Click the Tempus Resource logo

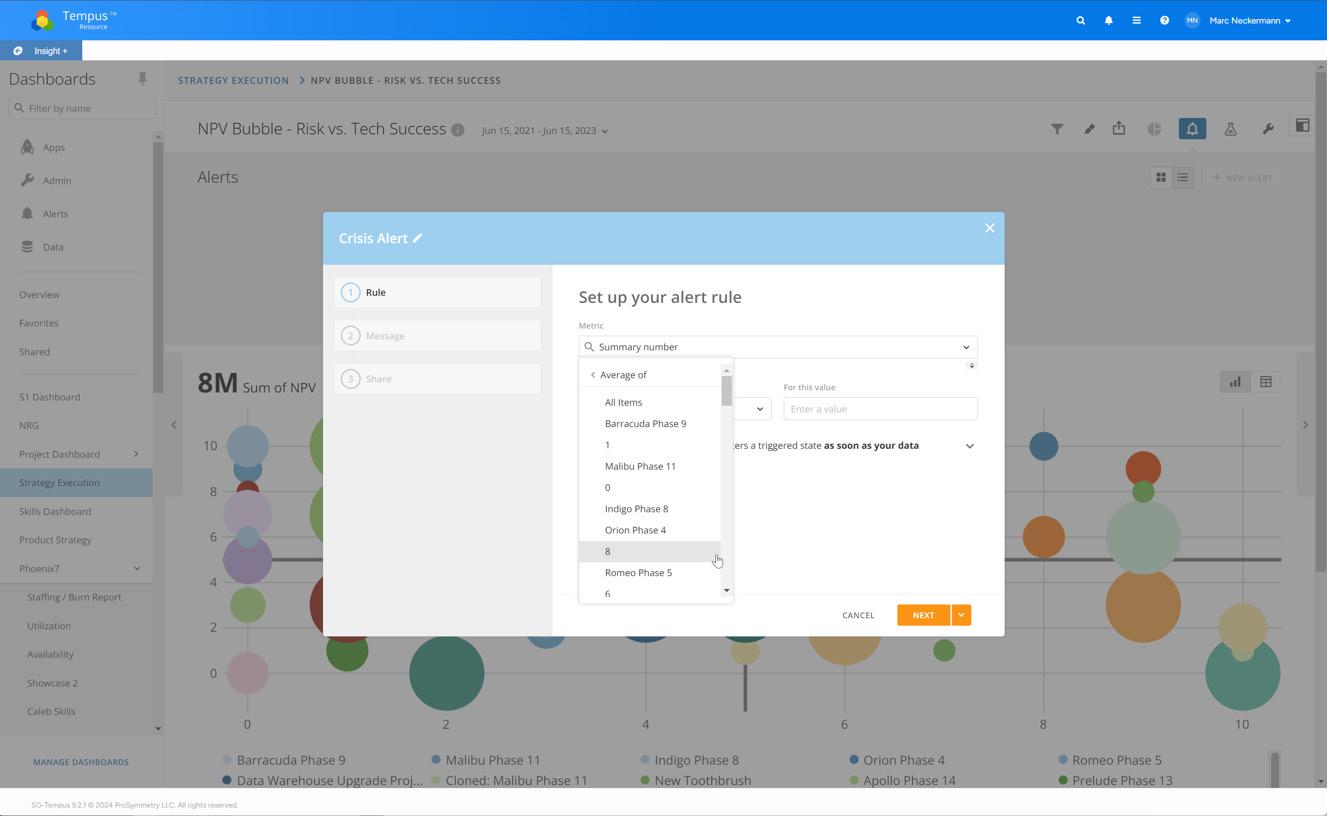[x=73, y=20]
